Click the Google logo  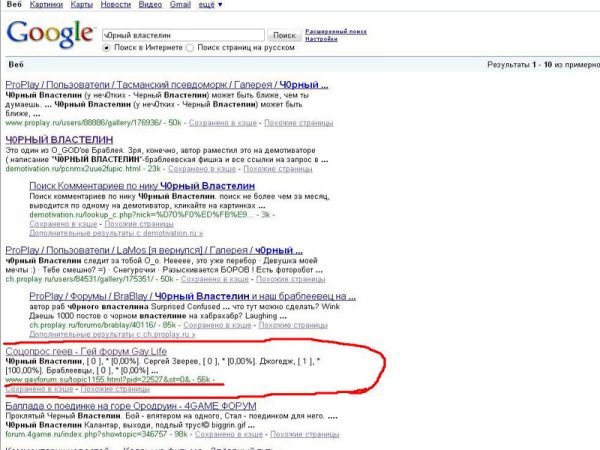pyautogui.click(x=50, y=34)
